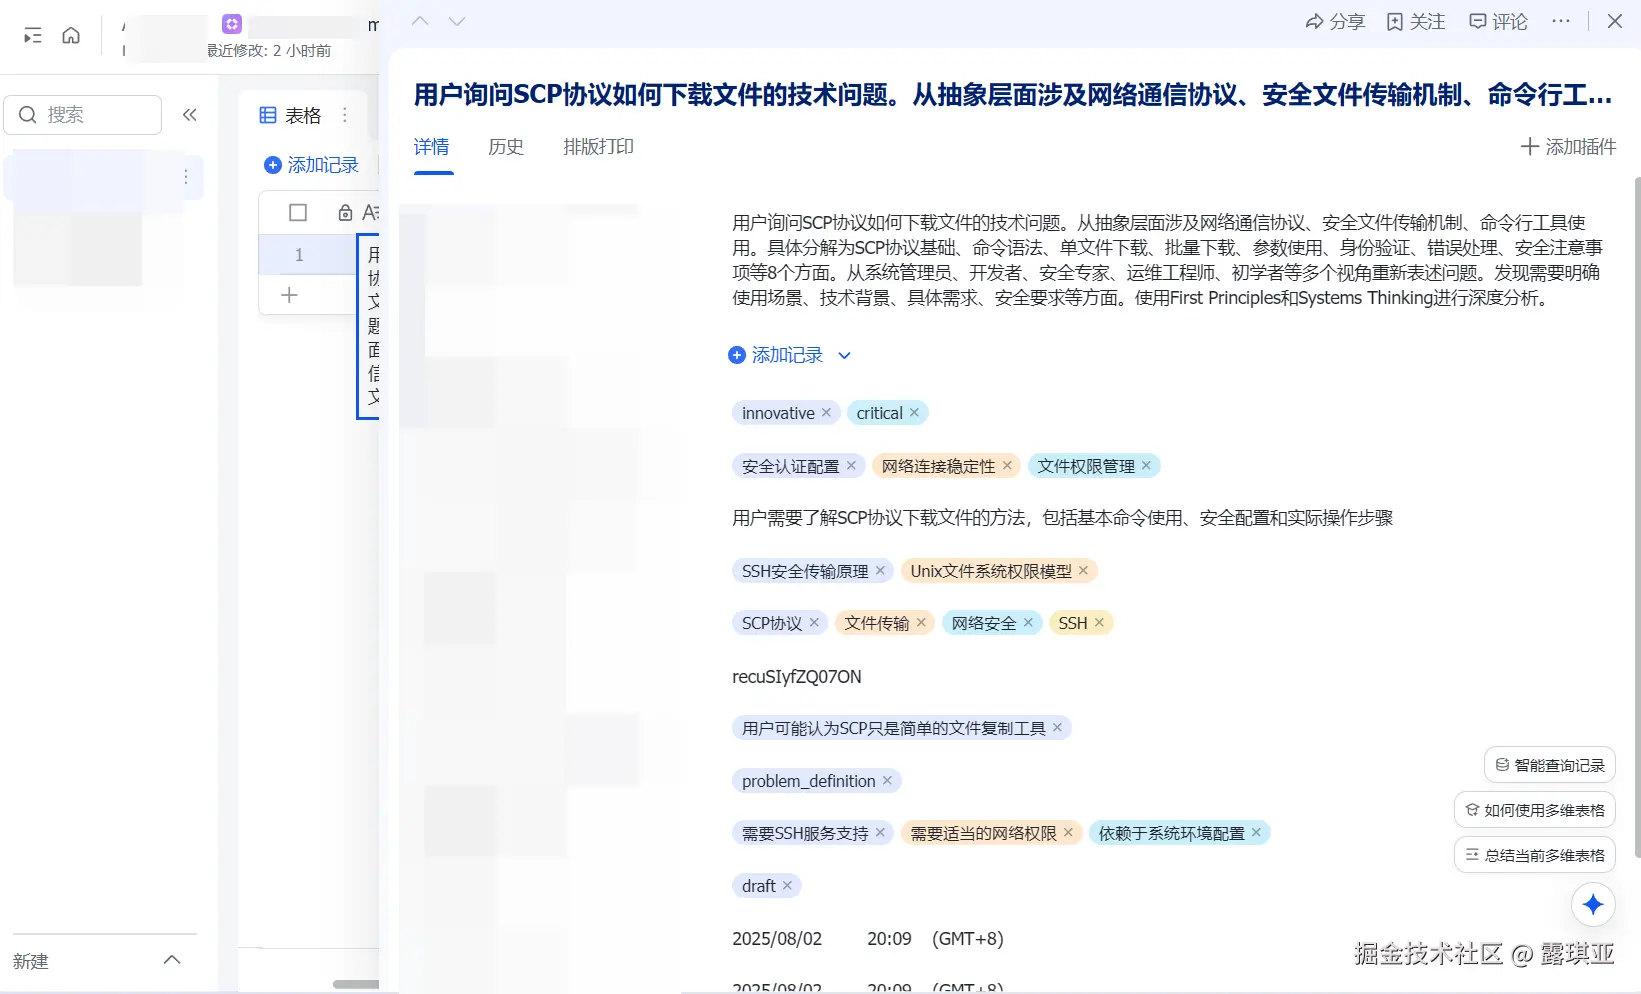Click the 添加插件 add plugin button
1641x994 pixels.
(x=1568, y=147)
